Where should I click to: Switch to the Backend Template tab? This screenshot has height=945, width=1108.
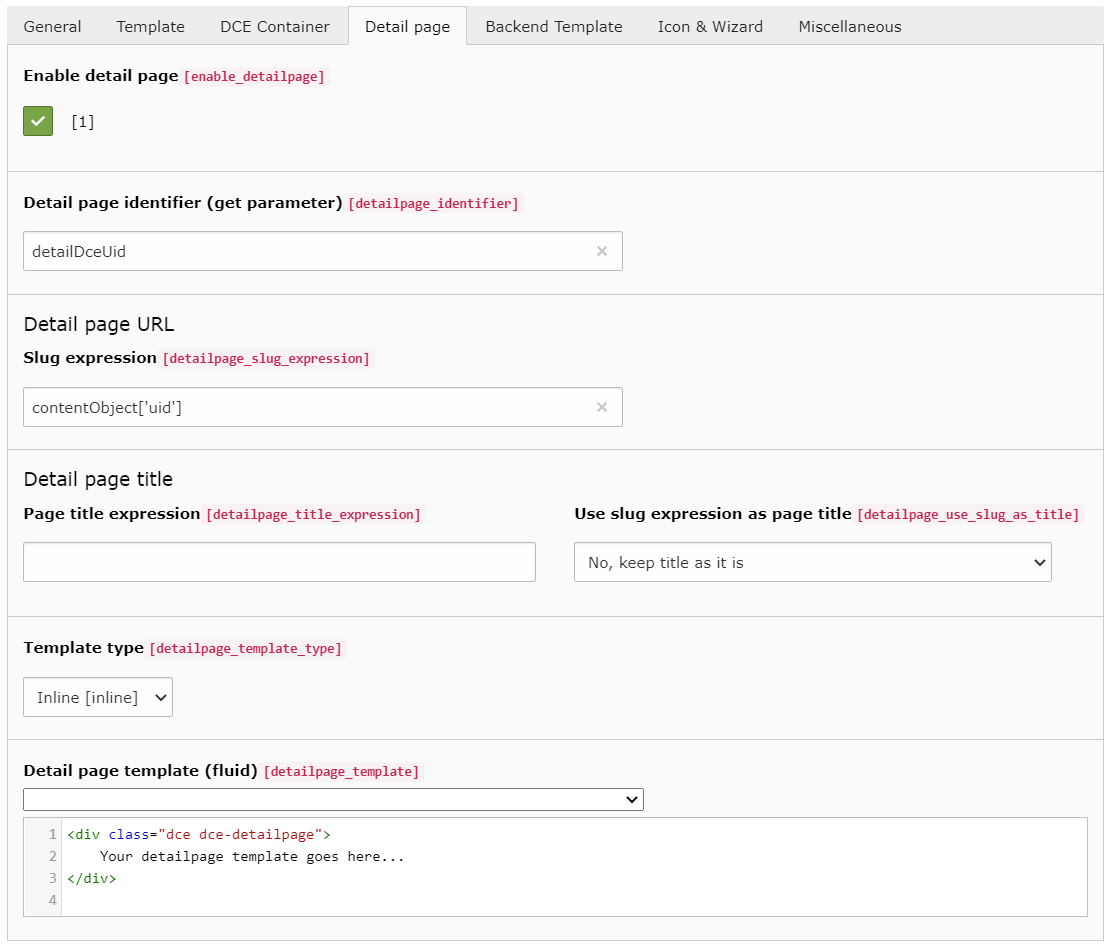(554, 26)
